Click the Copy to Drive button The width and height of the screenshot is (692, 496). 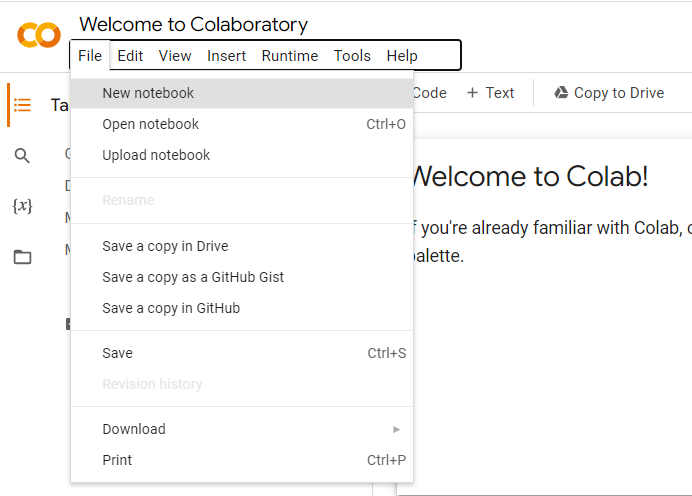(609, 93)
